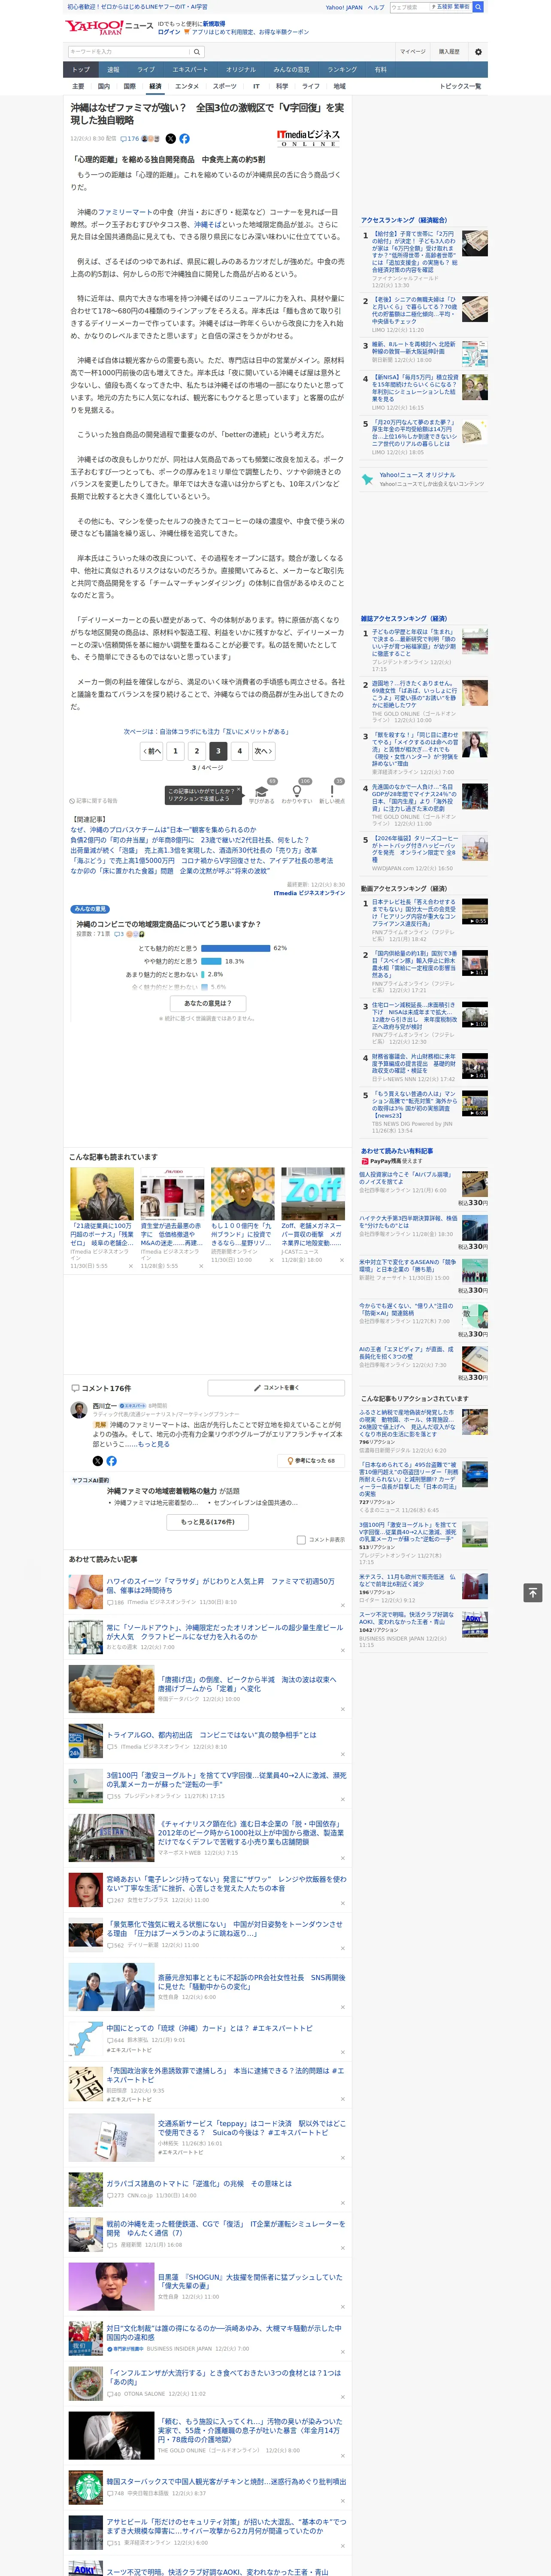Screen dimensions: 551x2576
Task: Go to page 4 of the article
Action: point(239,751)
